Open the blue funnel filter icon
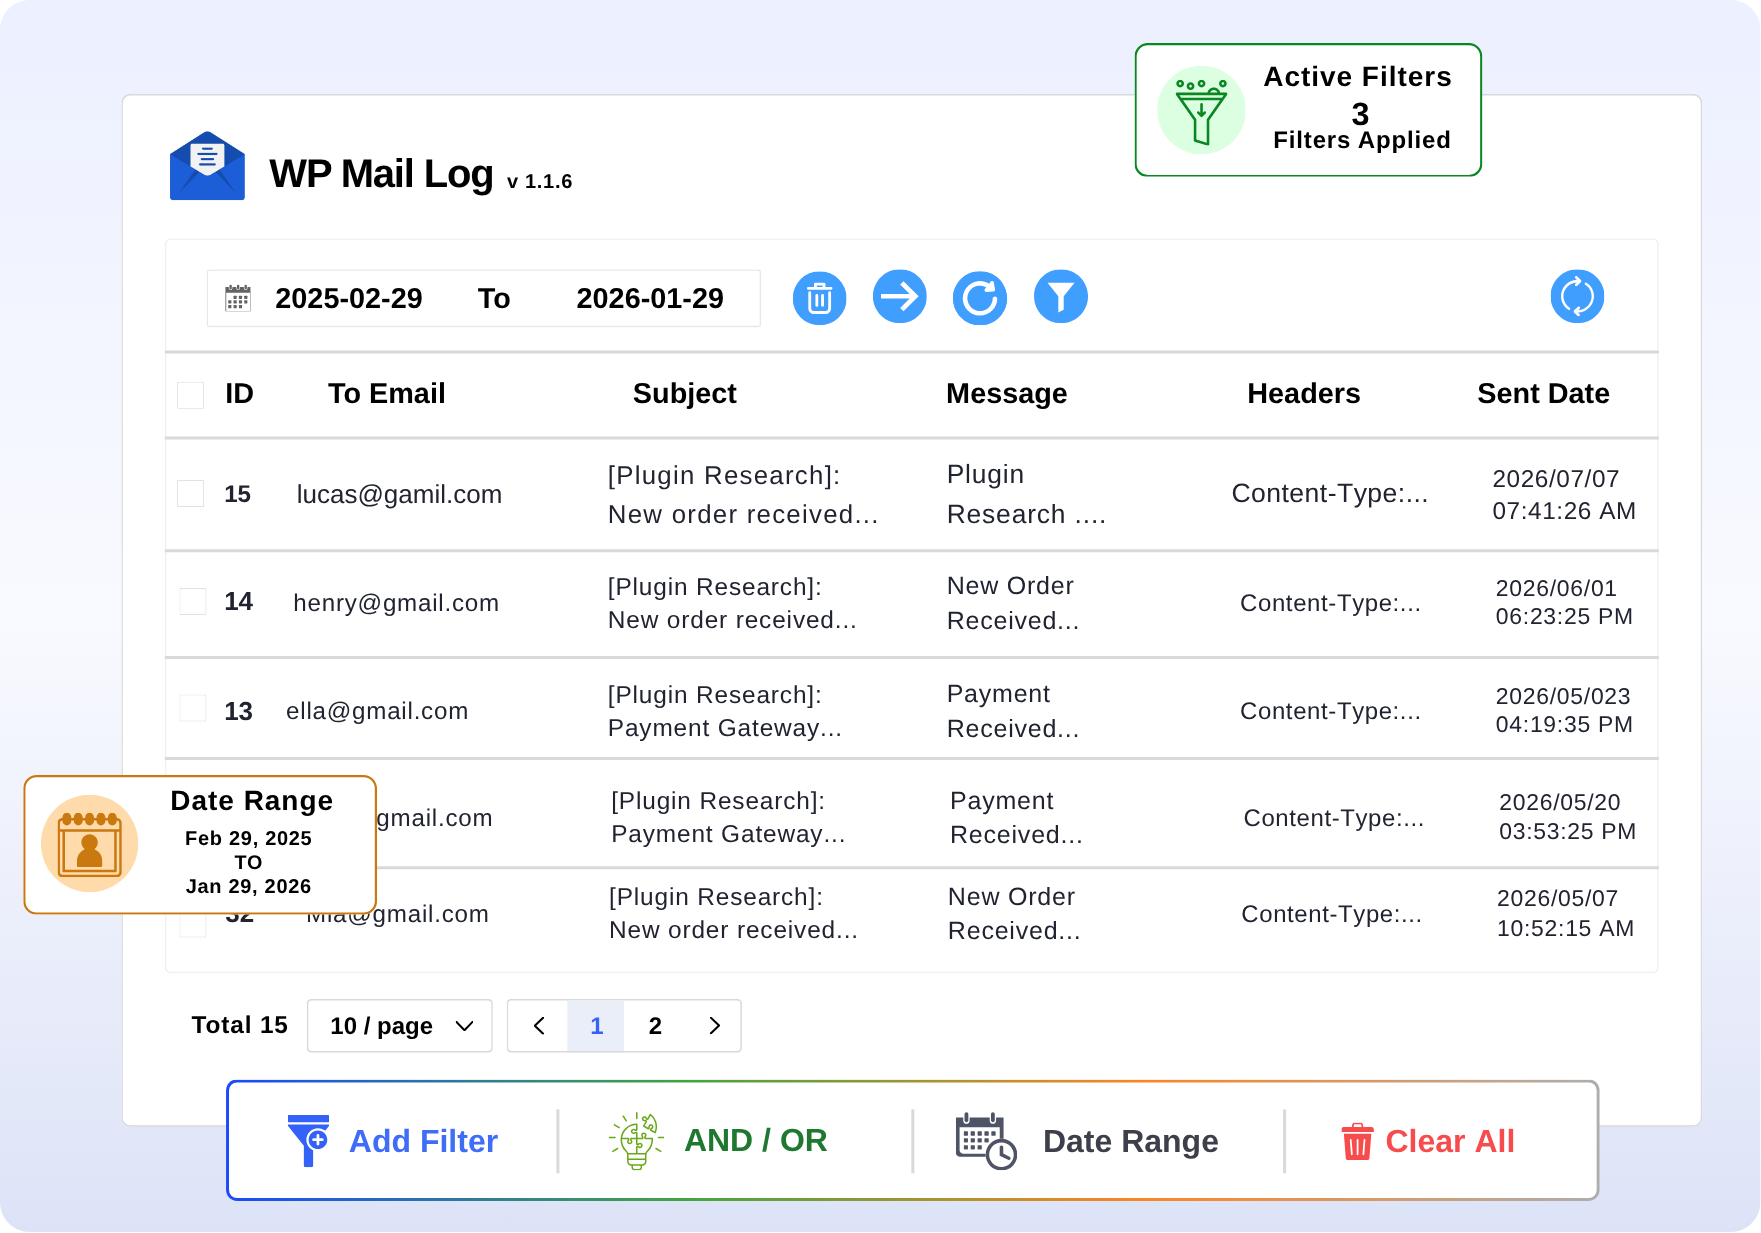The height and width of the screenshot is (1233, 1761). tap(1060, 297)
